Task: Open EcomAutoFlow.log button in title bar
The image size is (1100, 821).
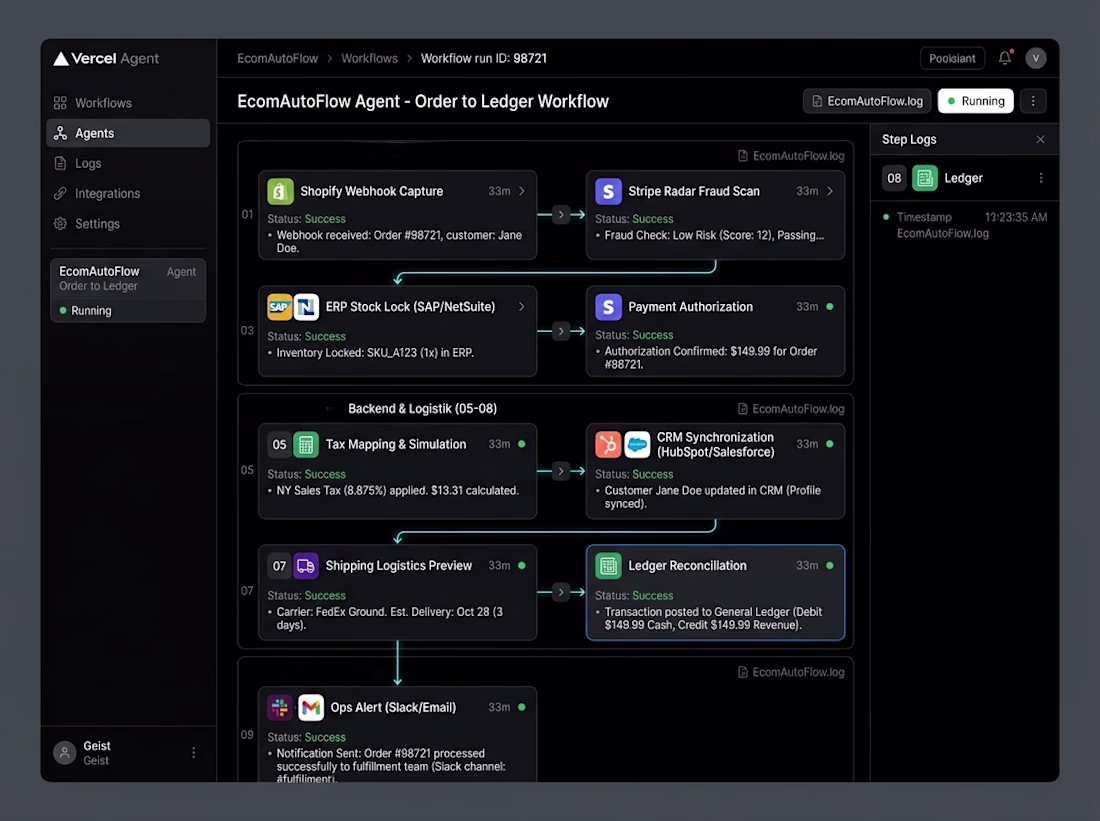Action: pyautogui.click(x=867, y=101)
